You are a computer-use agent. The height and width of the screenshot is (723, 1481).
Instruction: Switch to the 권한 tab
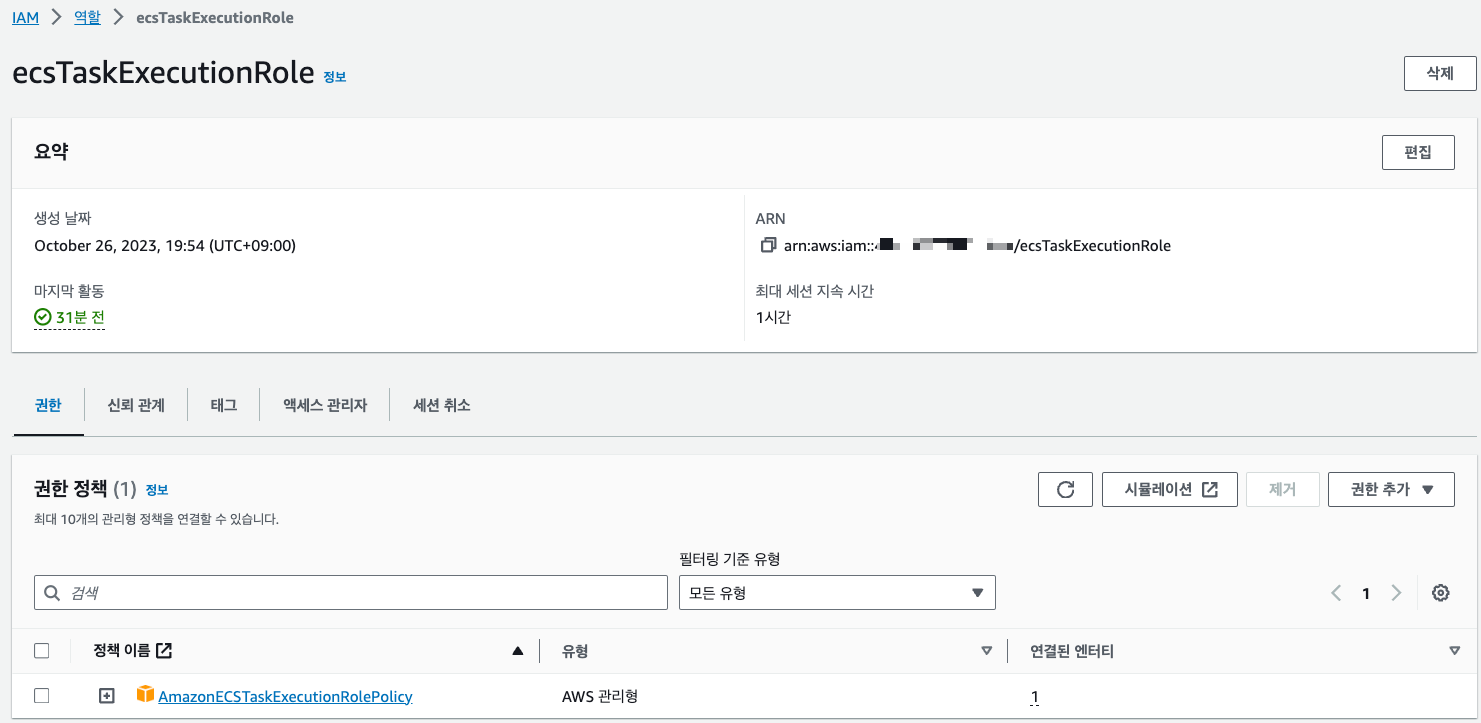pos(48,405)
